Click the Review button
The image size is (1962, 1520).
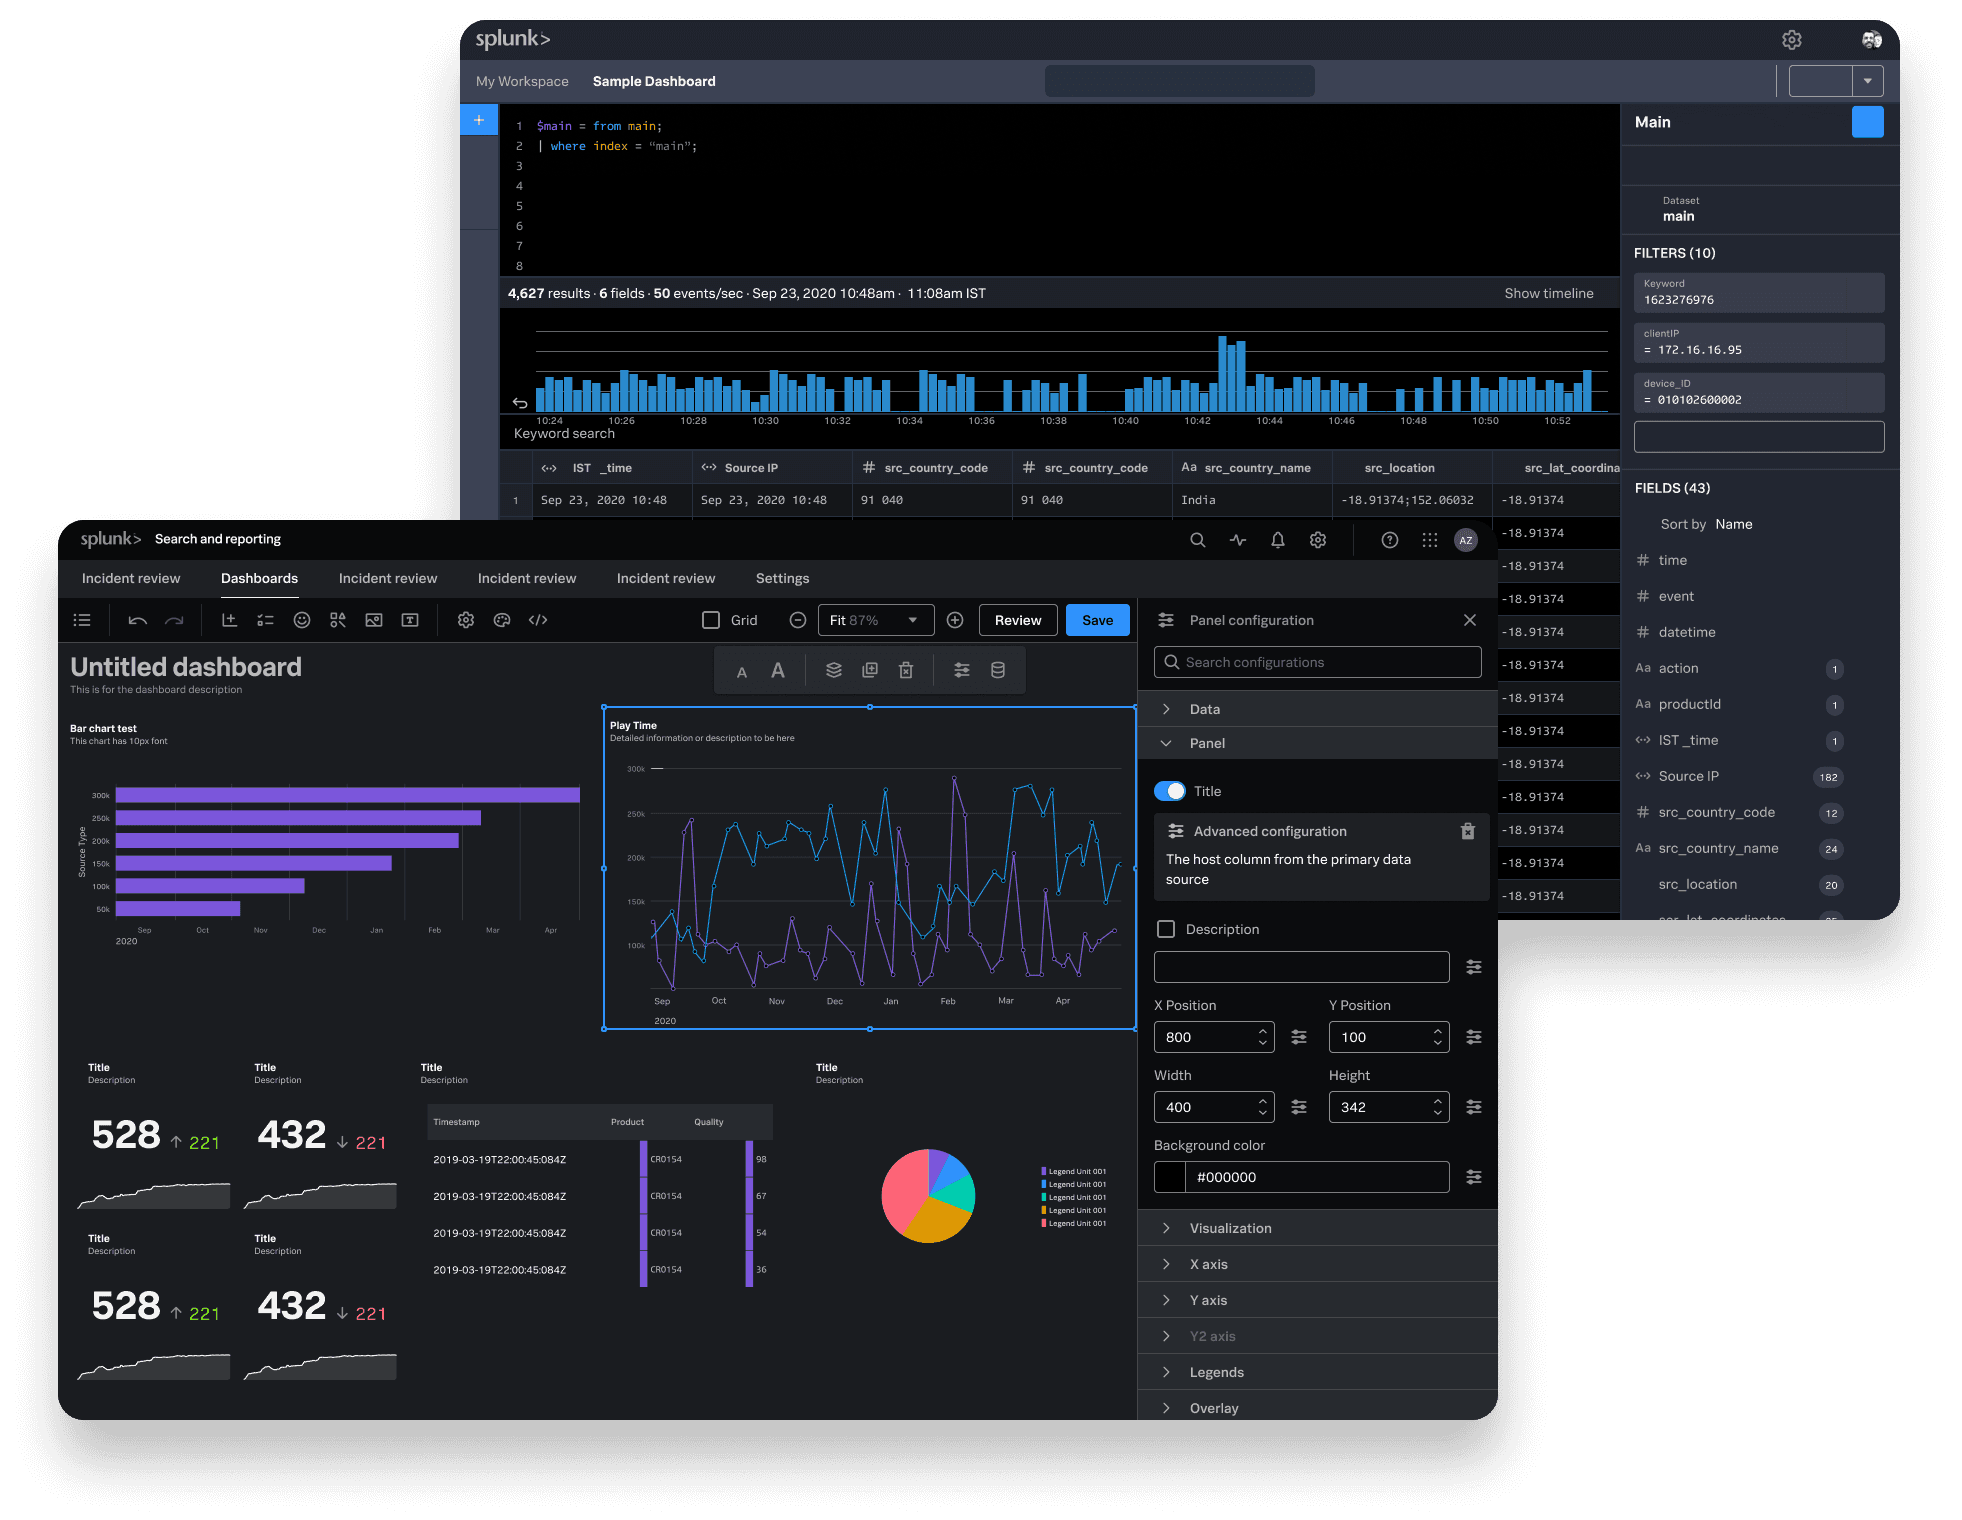[1018, 620]
